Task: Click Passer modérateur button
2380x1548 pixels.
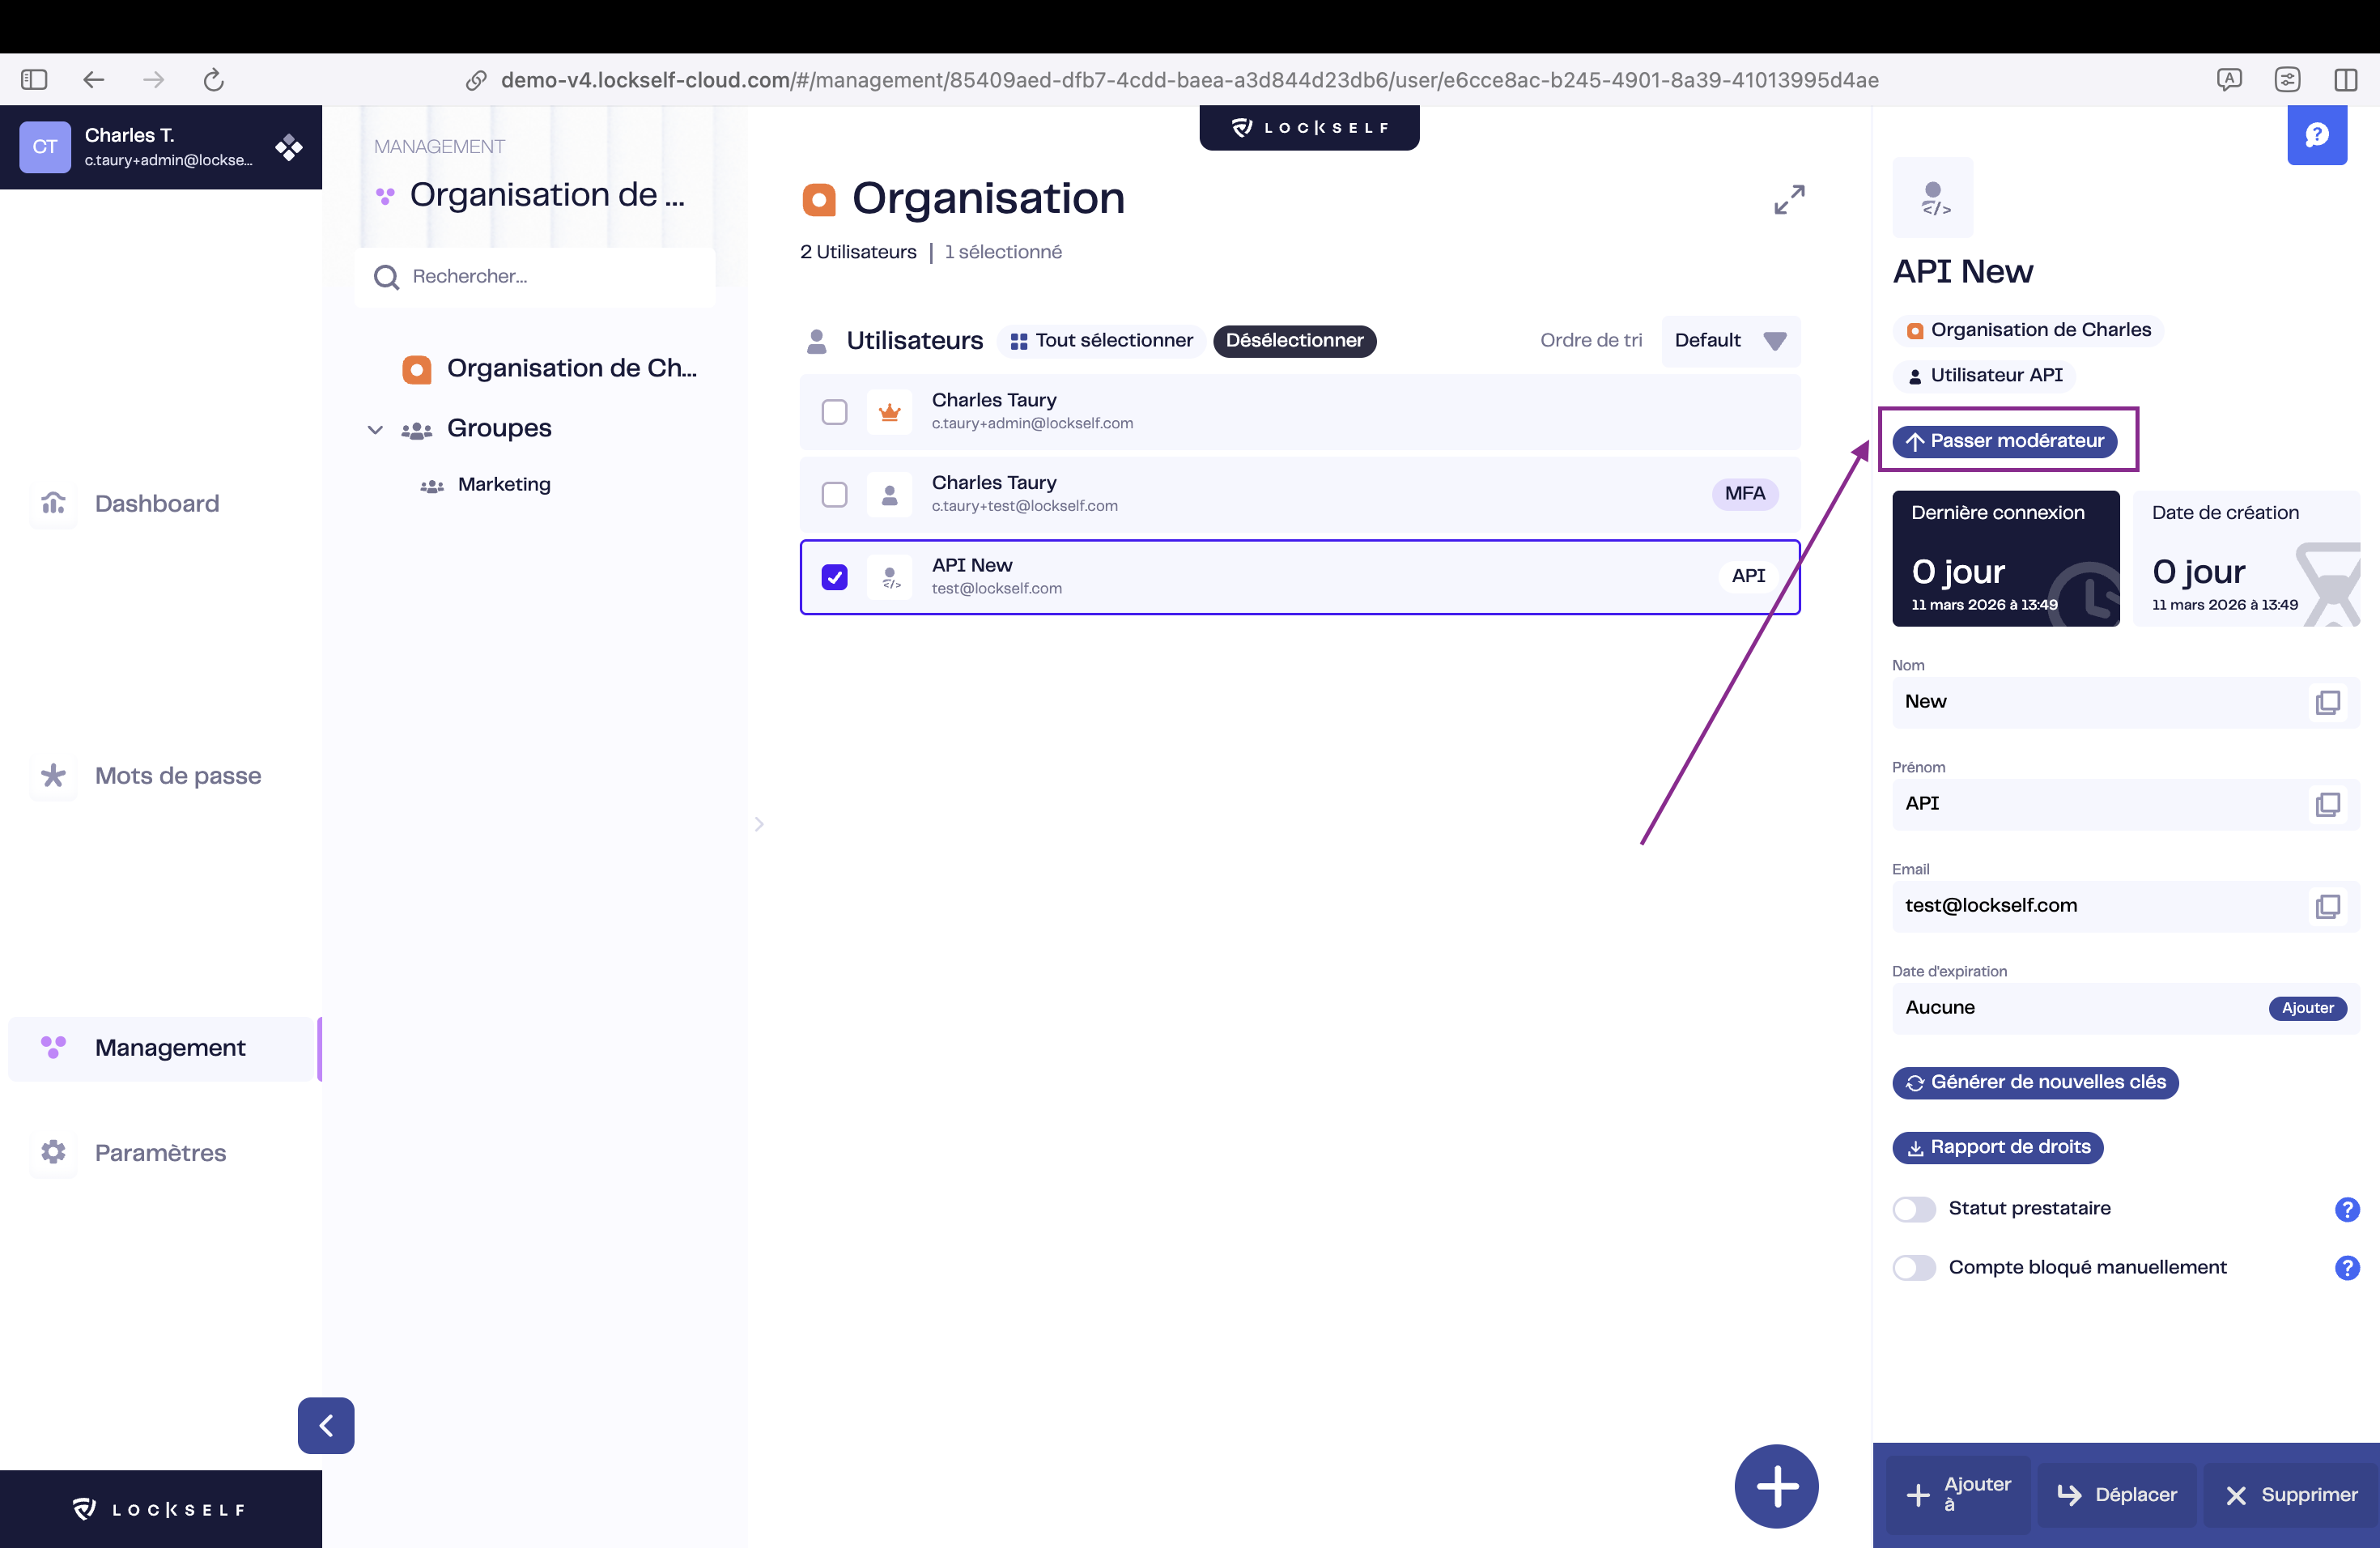Action: (x=2004, y=441)
